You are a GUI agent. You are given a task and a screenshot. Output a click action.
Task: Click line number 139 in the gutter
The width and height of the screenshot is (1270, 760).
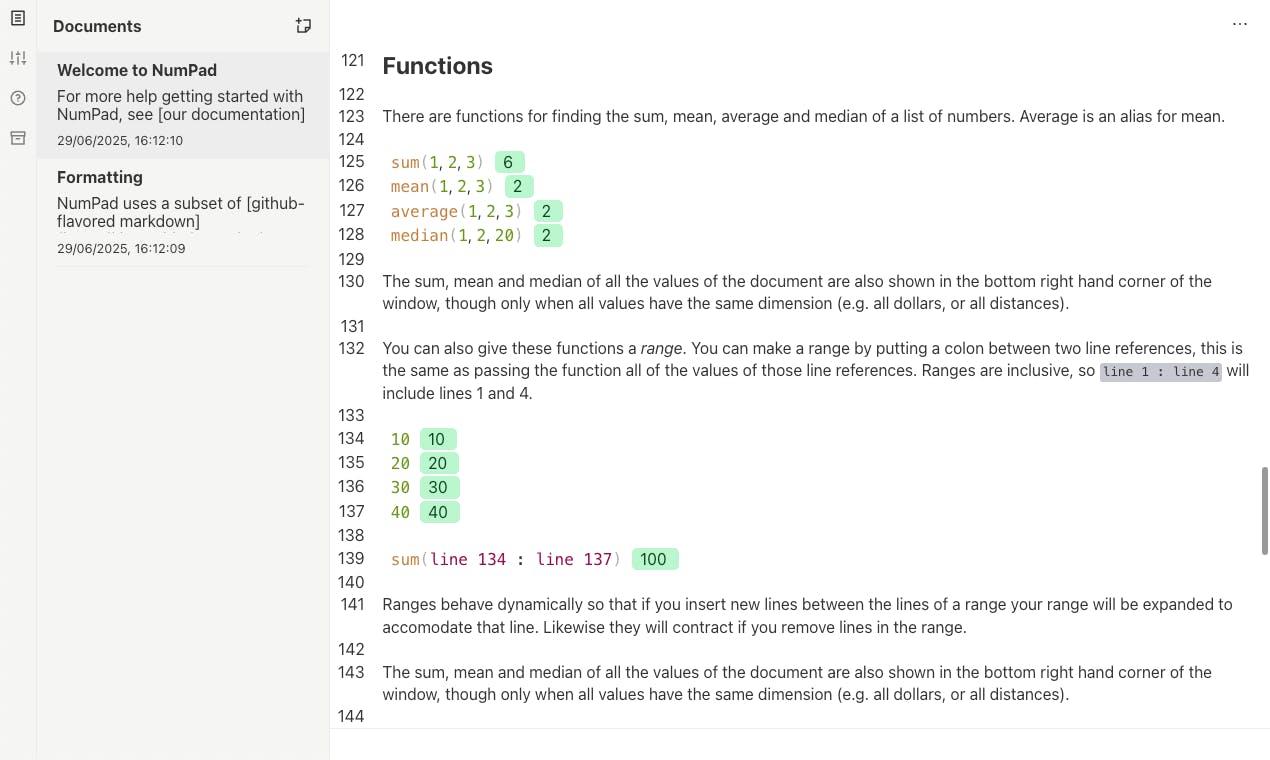[352, 558]
